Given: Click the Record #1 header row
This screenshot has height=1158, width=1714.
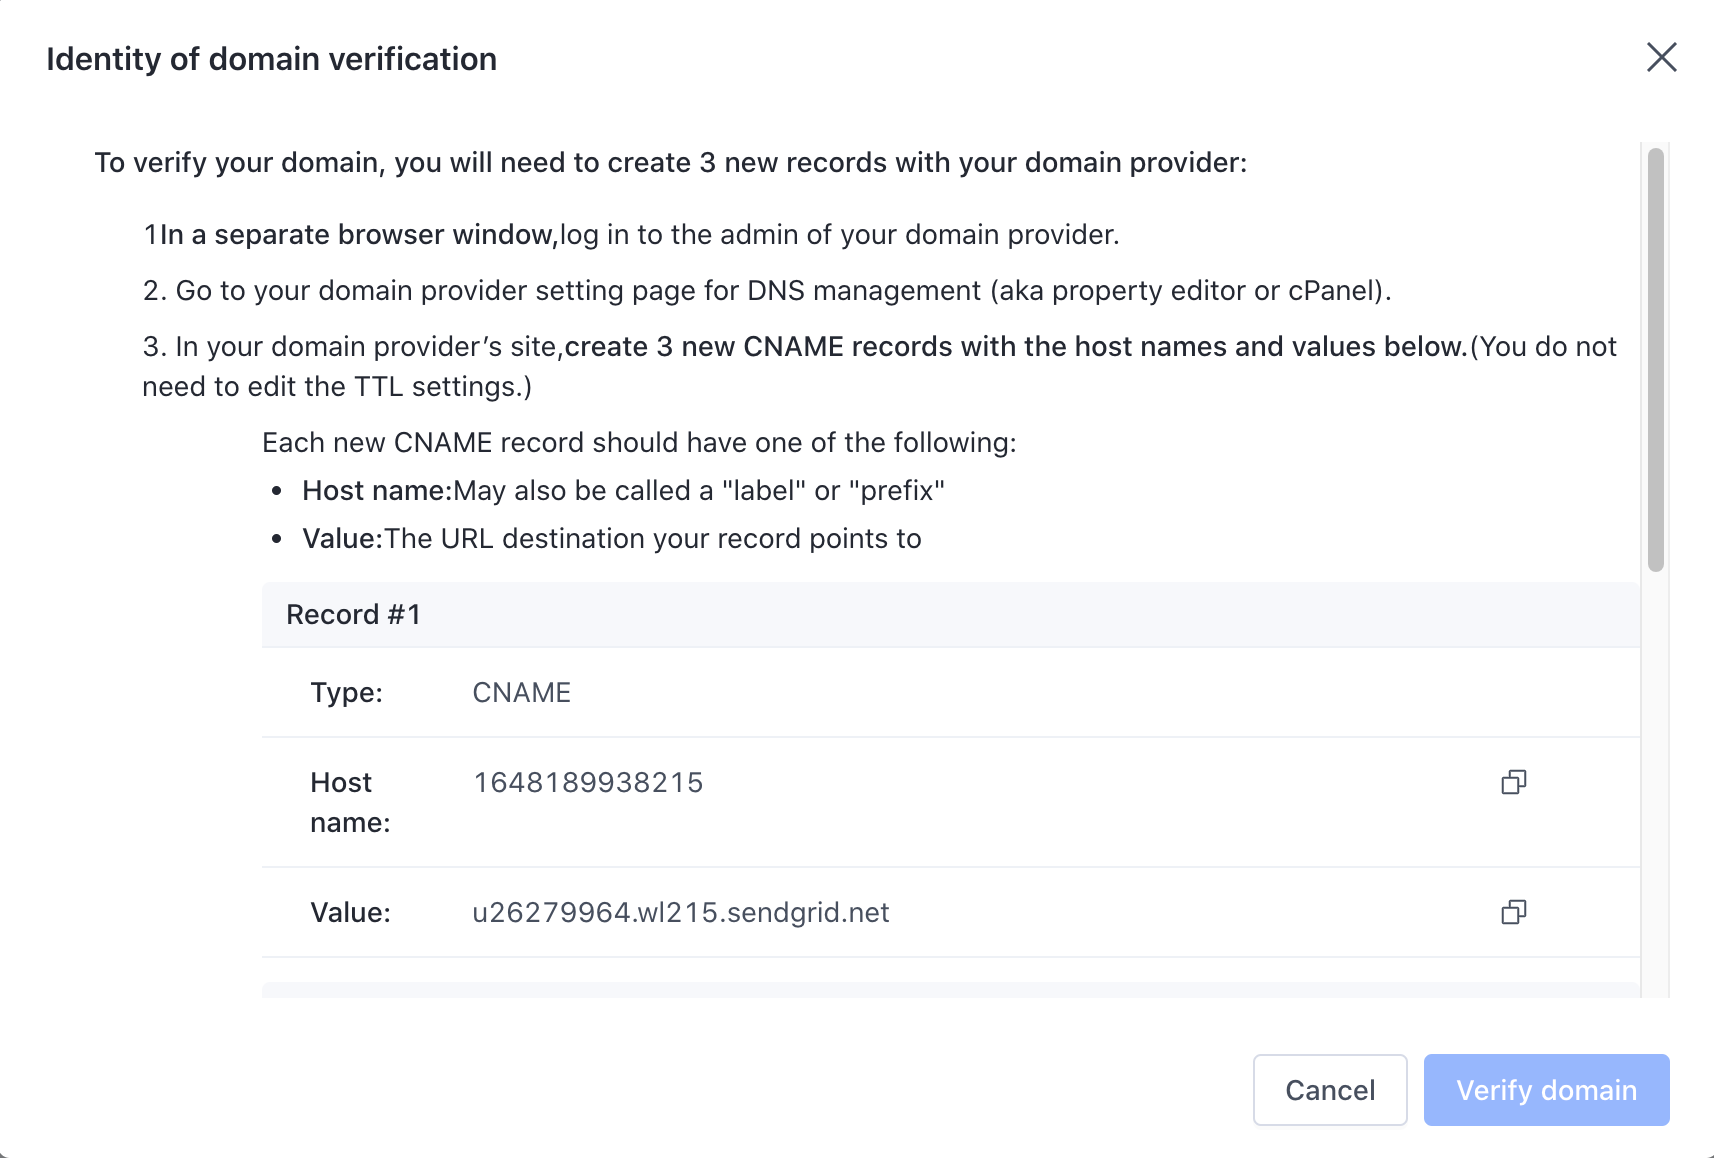Looking at the screenshot, I should click(x=950, y=614).
